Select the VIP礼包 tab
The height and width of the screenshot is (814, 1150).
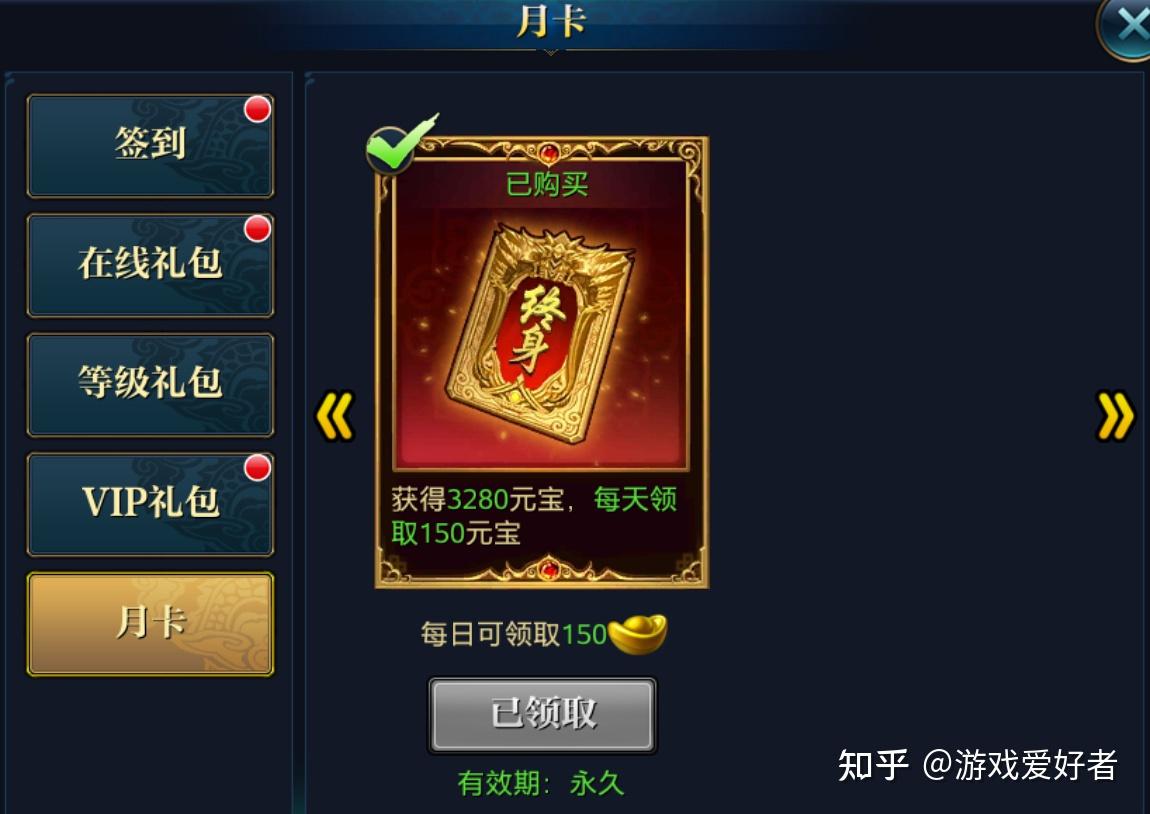[150, 504]
